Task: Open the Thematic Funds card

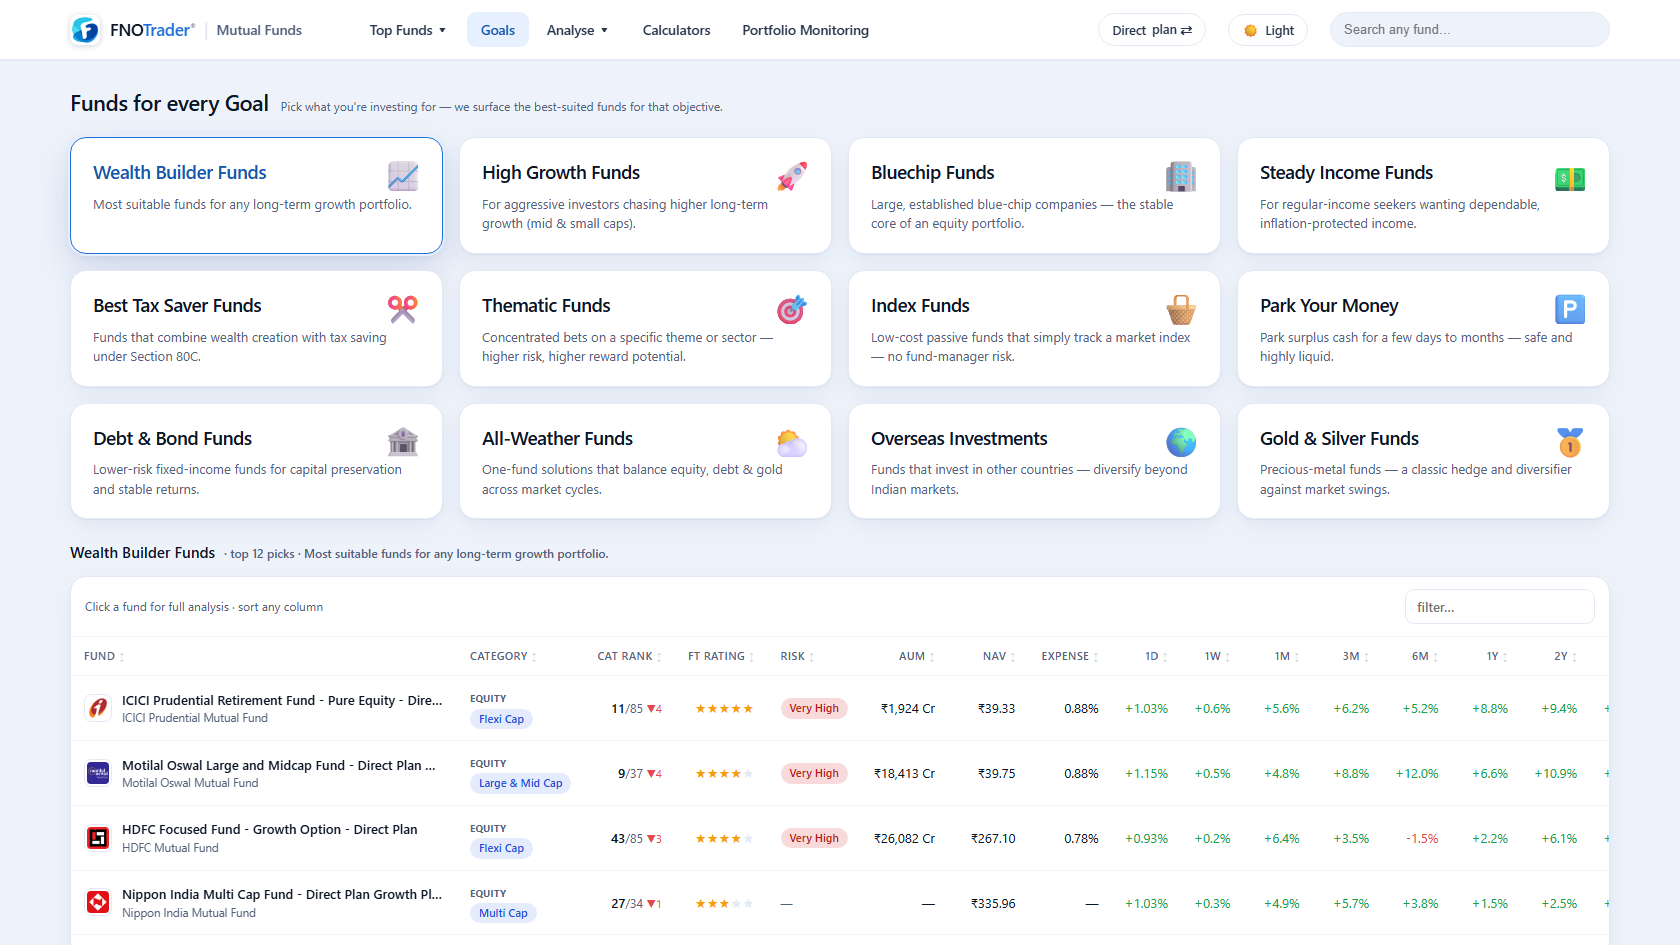Action: click(645, 328)
